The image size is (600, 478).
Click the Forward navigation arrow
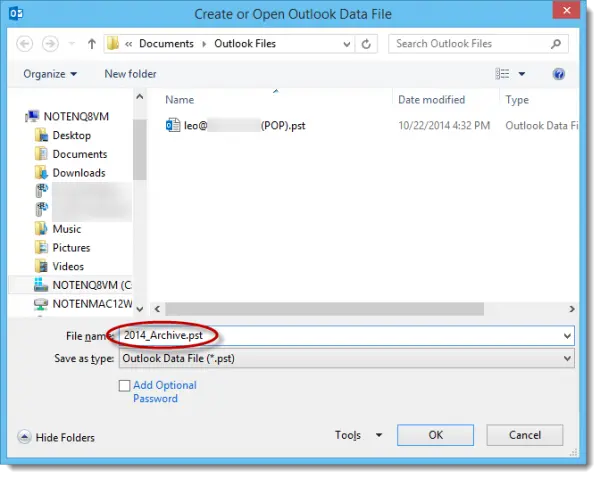(x=50, y=44)
